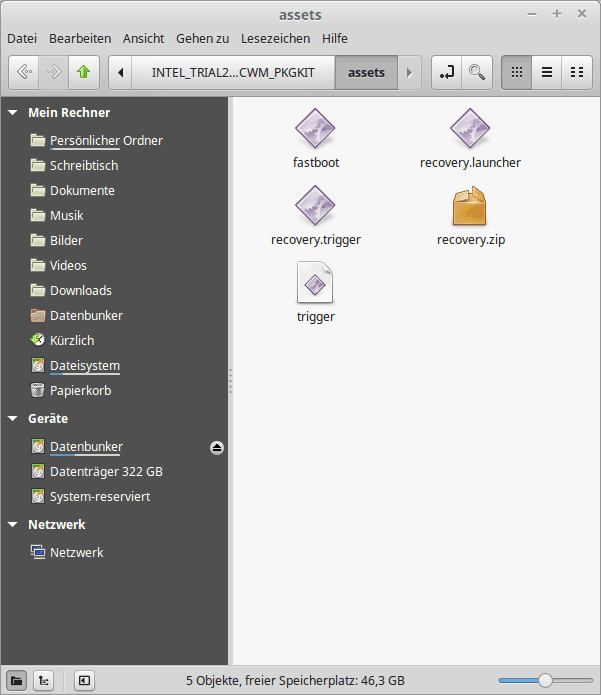Click the Netzwerk computers icon
This screenshot has height=695, width=601.
click(38, 552)
